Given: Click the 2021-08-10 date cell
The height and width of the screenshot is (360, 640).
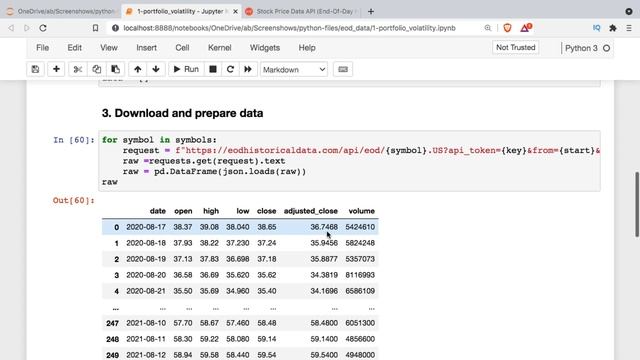Looking at the screenshot, I should 146,323.
